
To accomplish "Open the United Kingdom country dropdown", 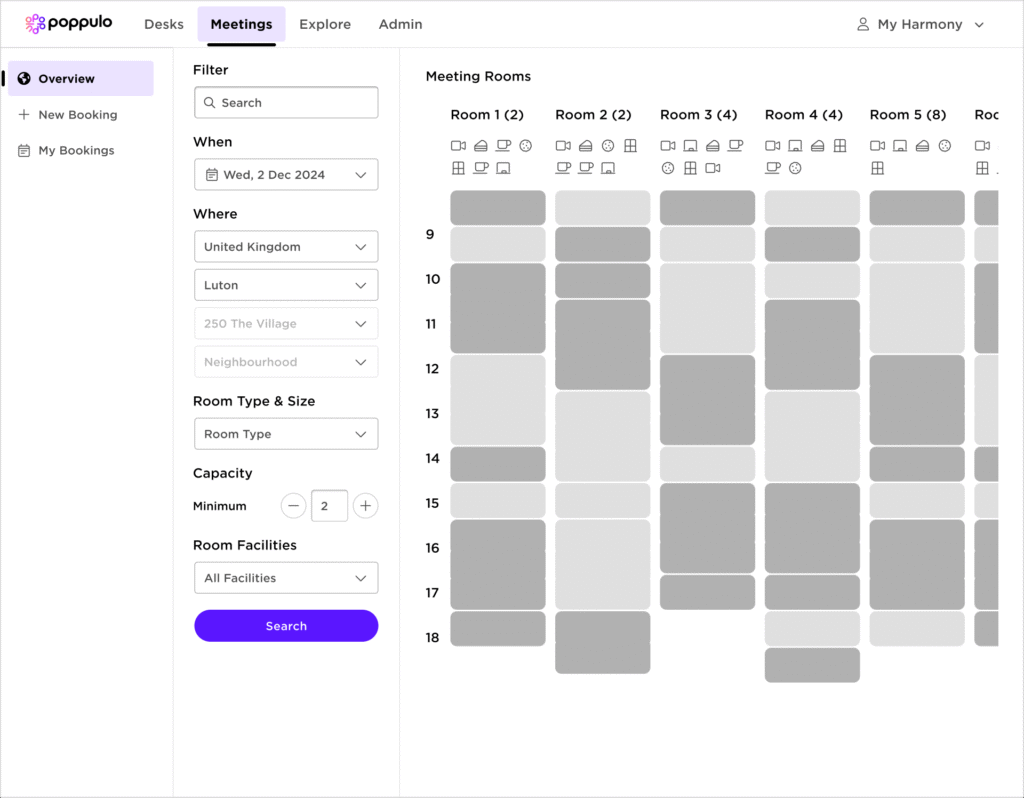I will click(286, 247).
